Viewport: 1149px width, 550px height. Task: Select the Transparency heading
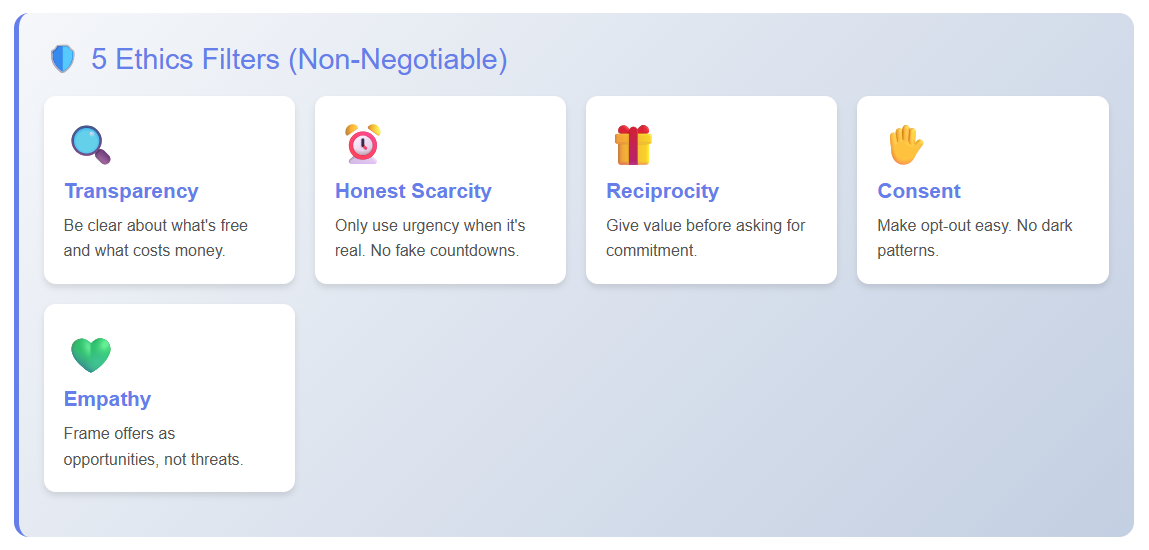click(131, 191)
